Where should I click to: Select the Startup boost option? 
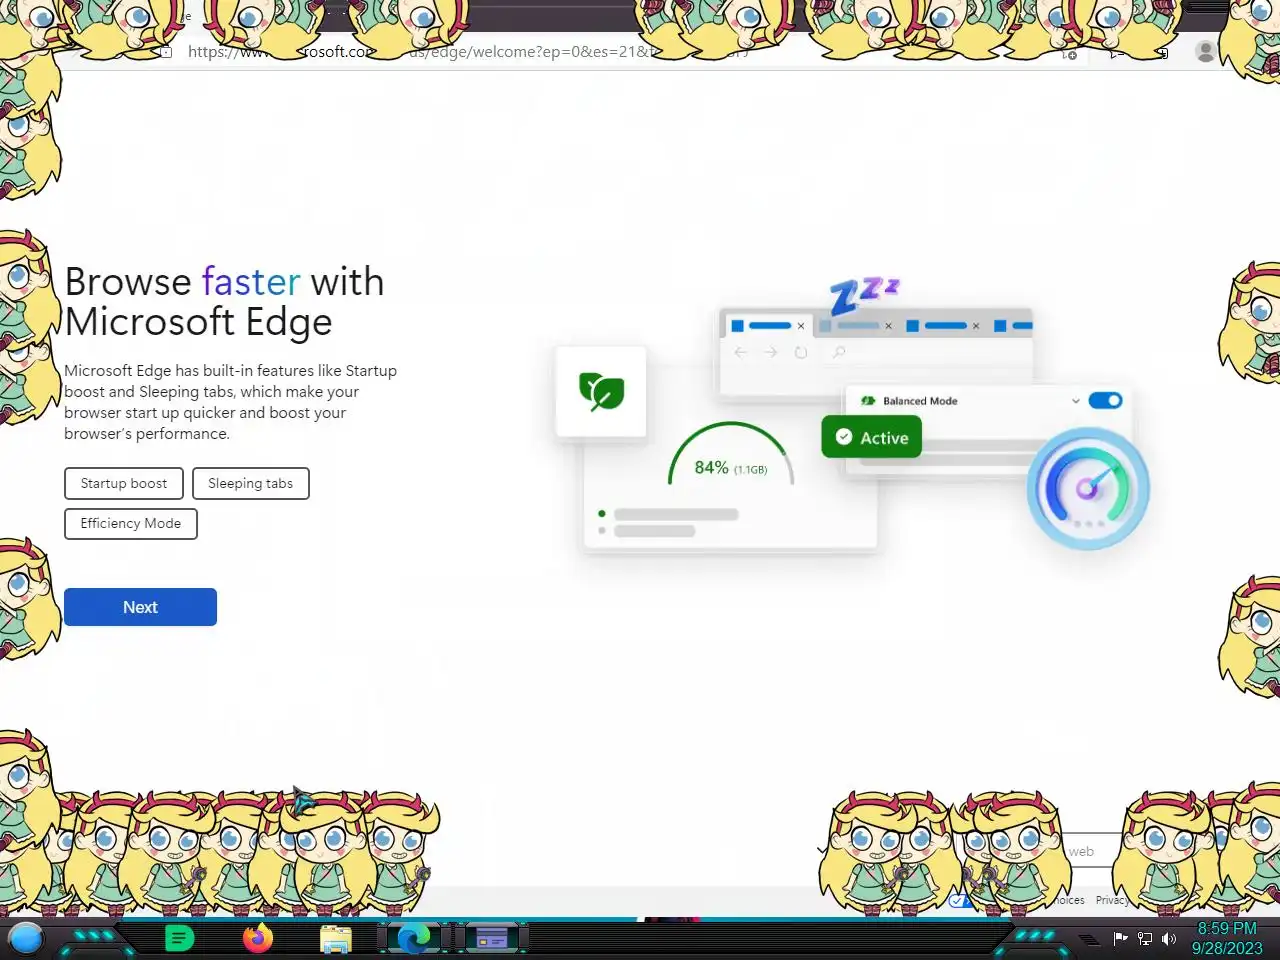(x=124, y=483)
